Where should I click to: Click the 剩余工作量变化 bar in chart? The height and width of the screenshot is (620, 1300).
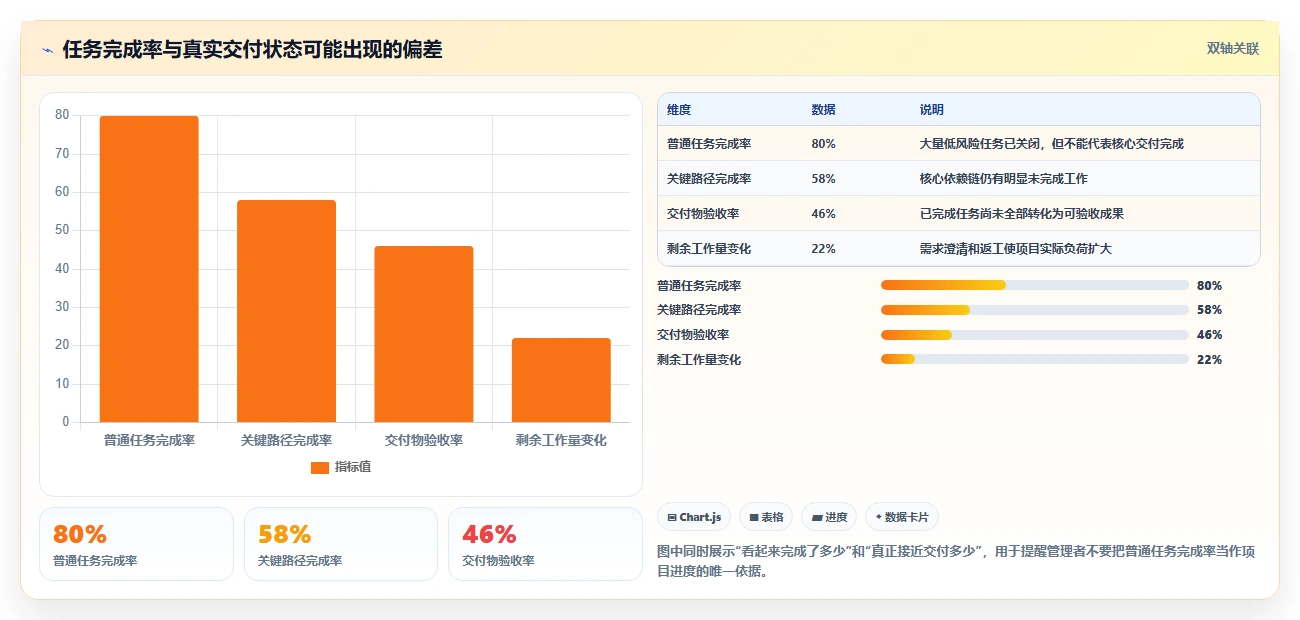[561, 380]
